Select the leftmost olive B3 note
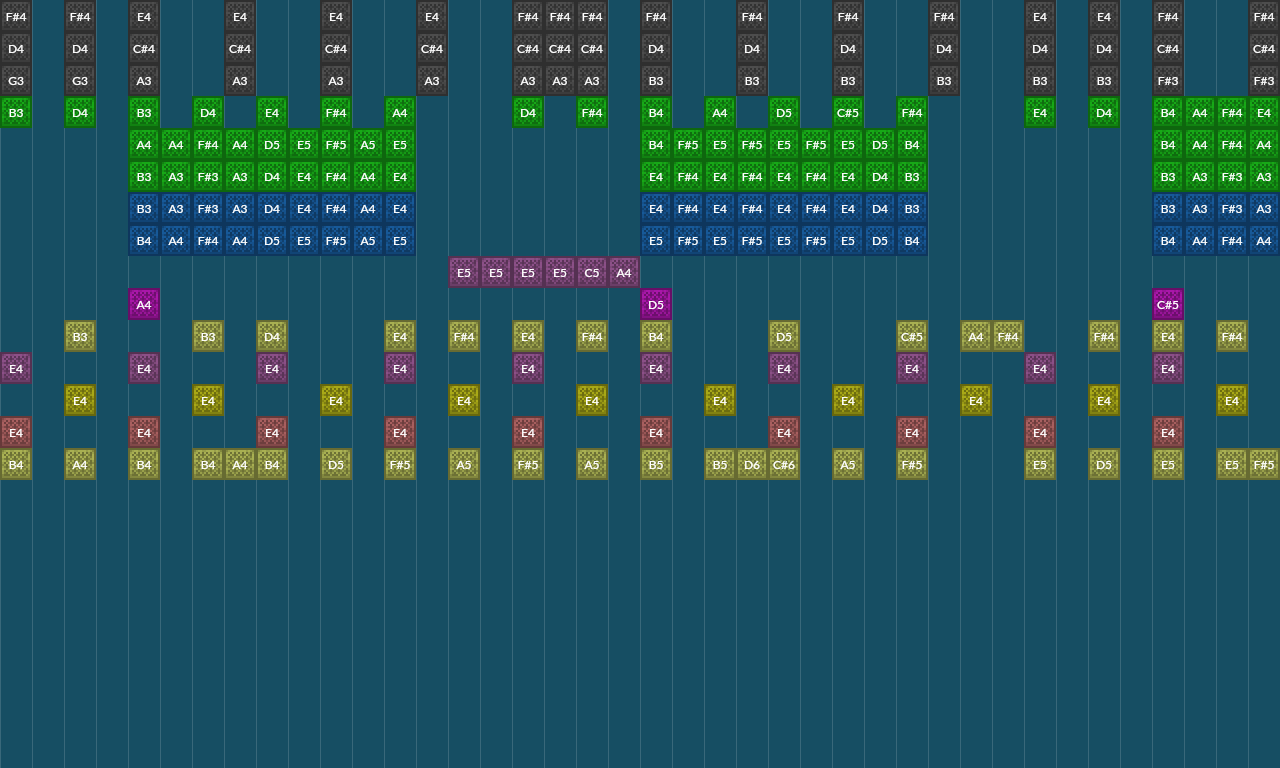This screenshot has height=768, width=1280. coord(80,336)
